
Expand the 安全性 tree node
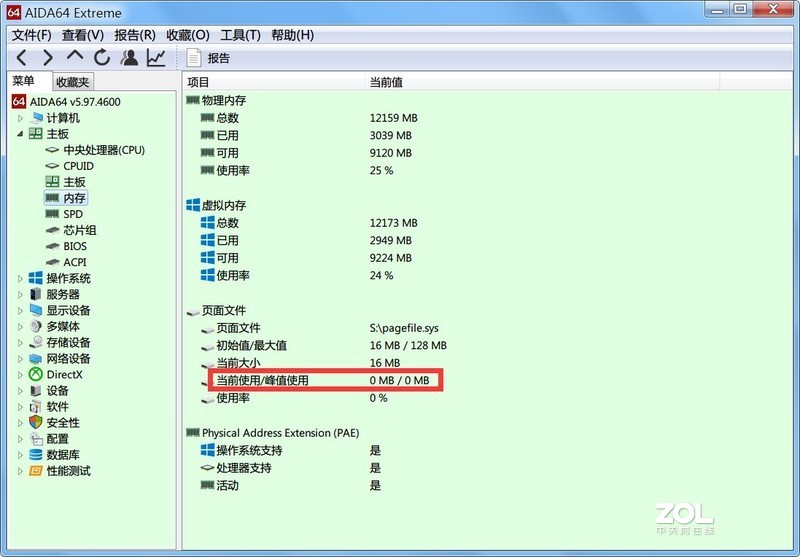(x=20, y=423)
